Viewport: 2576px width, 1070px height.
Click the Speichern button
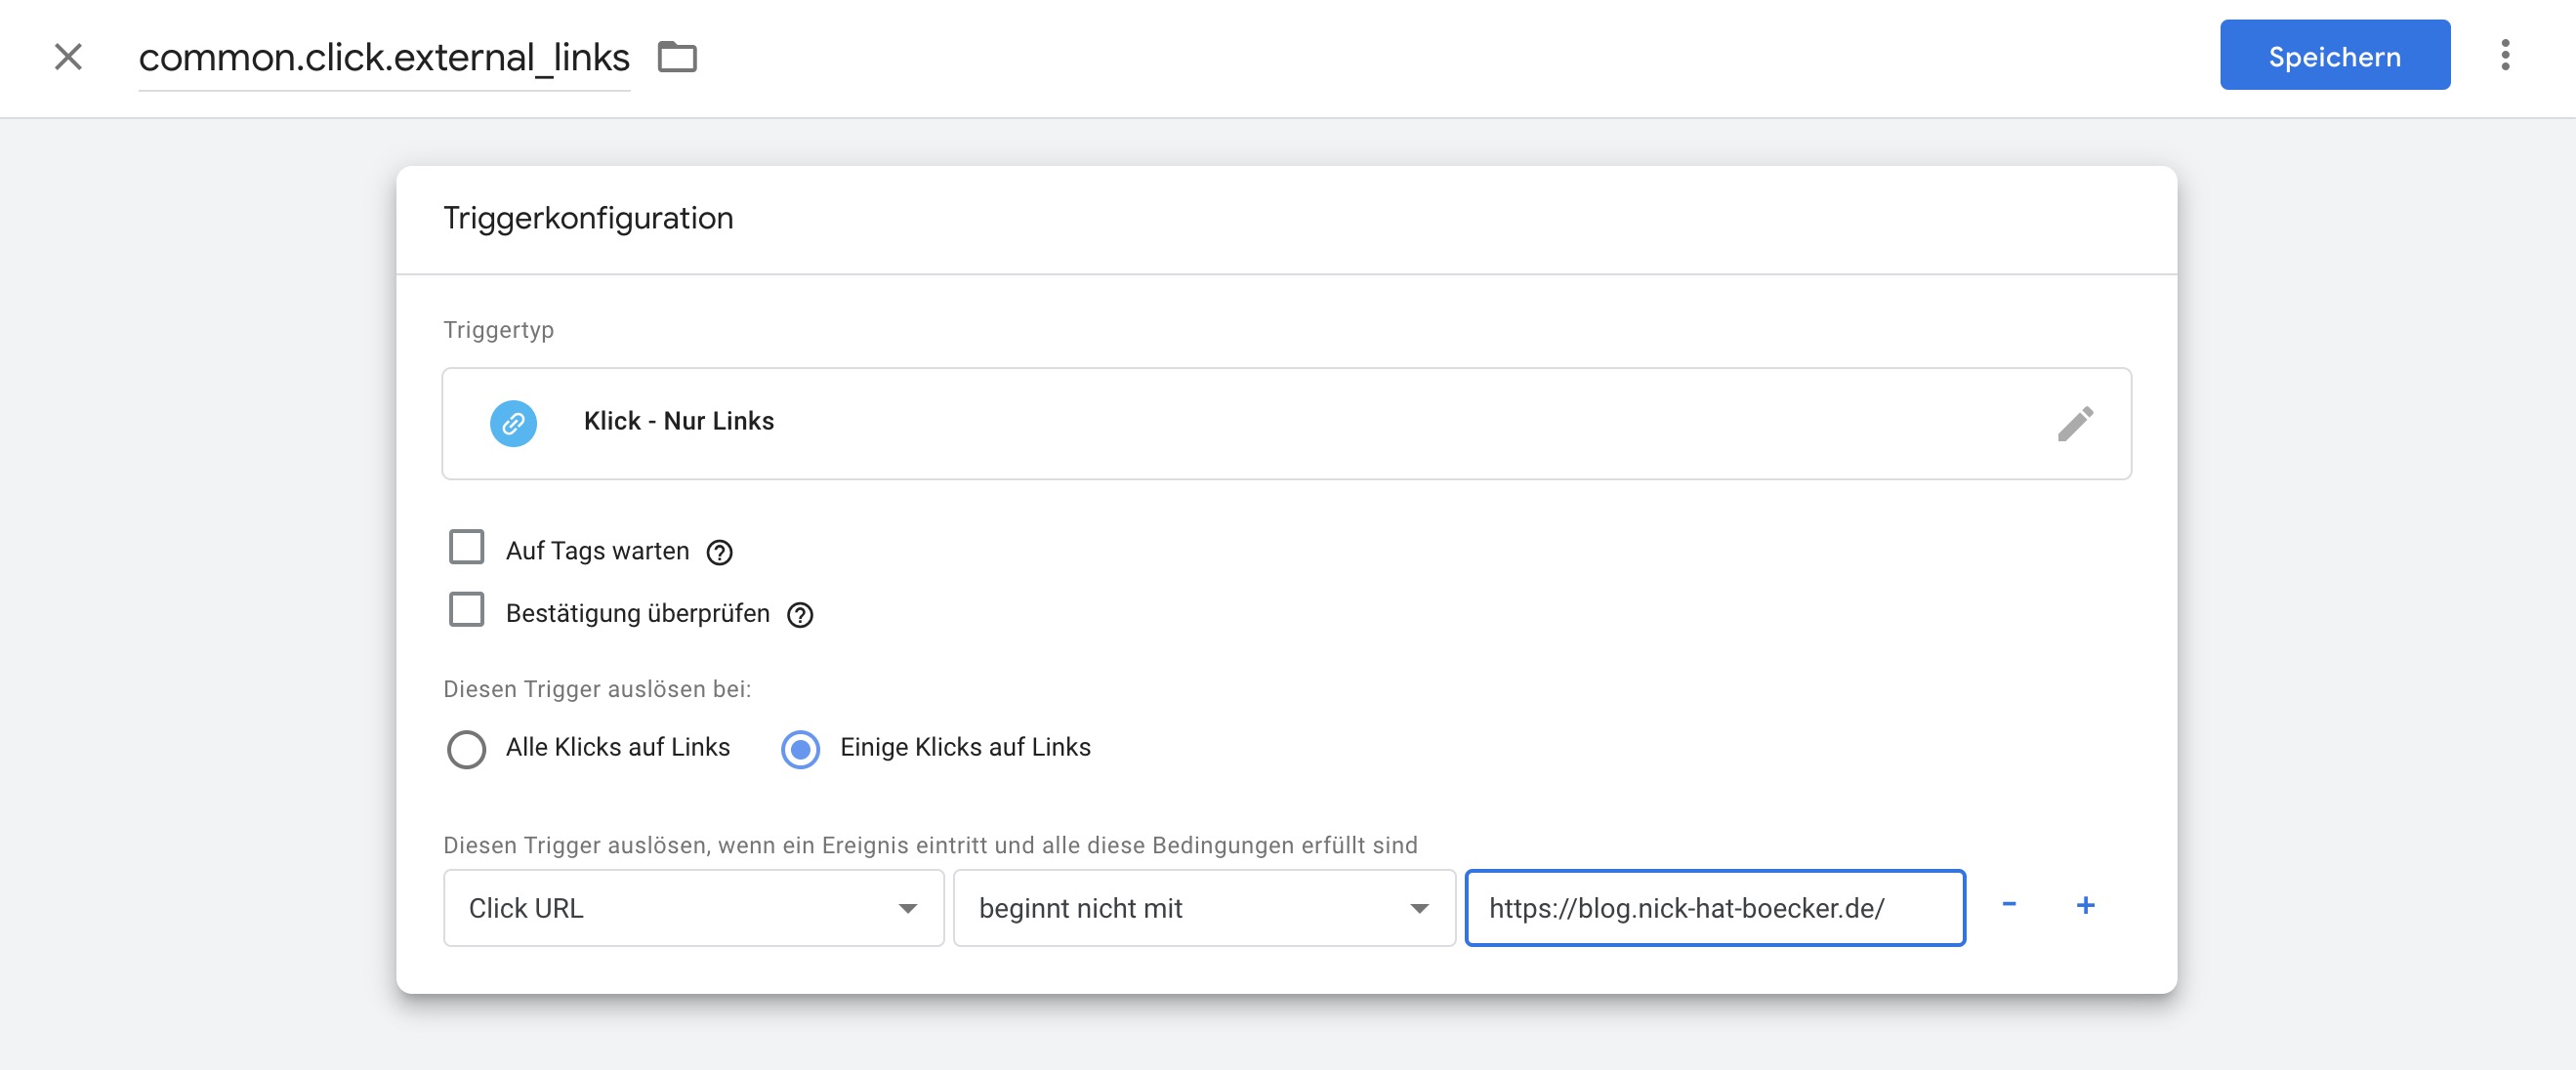(x=2335, y=55)
